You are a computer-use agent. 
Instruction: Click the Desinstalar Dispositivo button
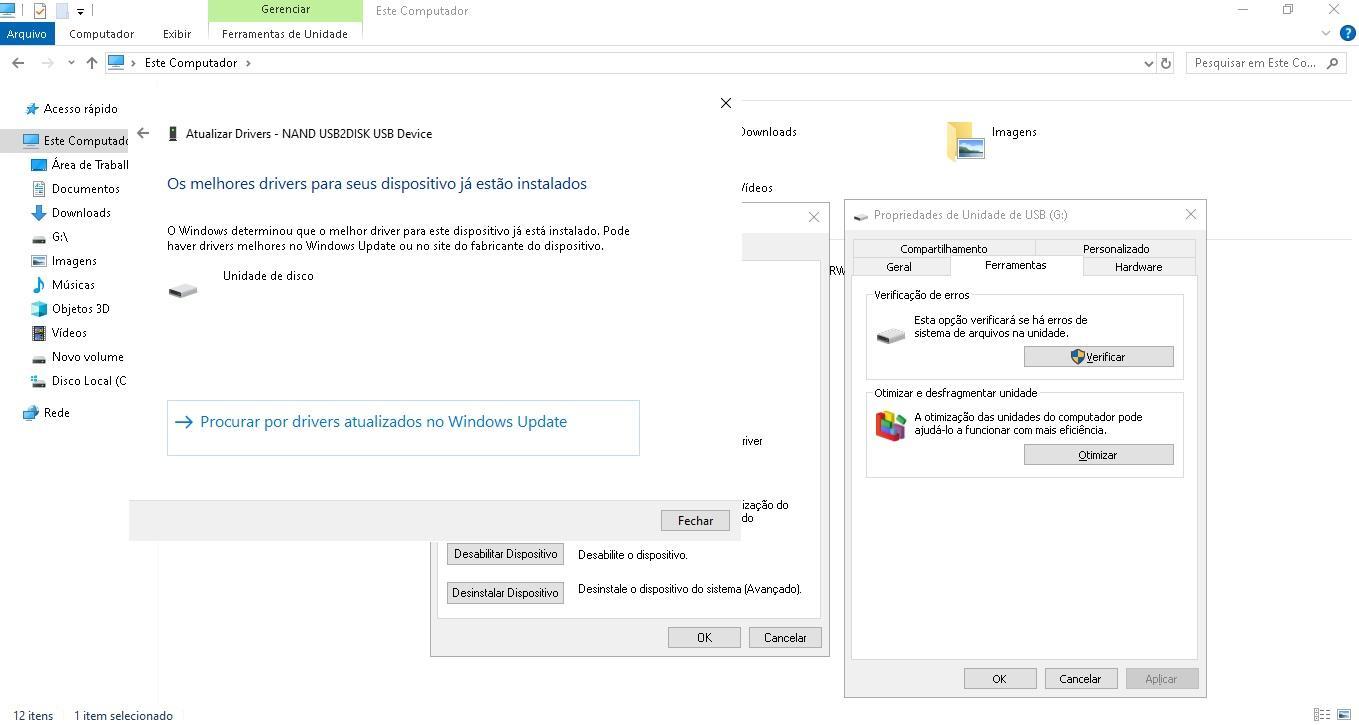[x=505, y=593]
